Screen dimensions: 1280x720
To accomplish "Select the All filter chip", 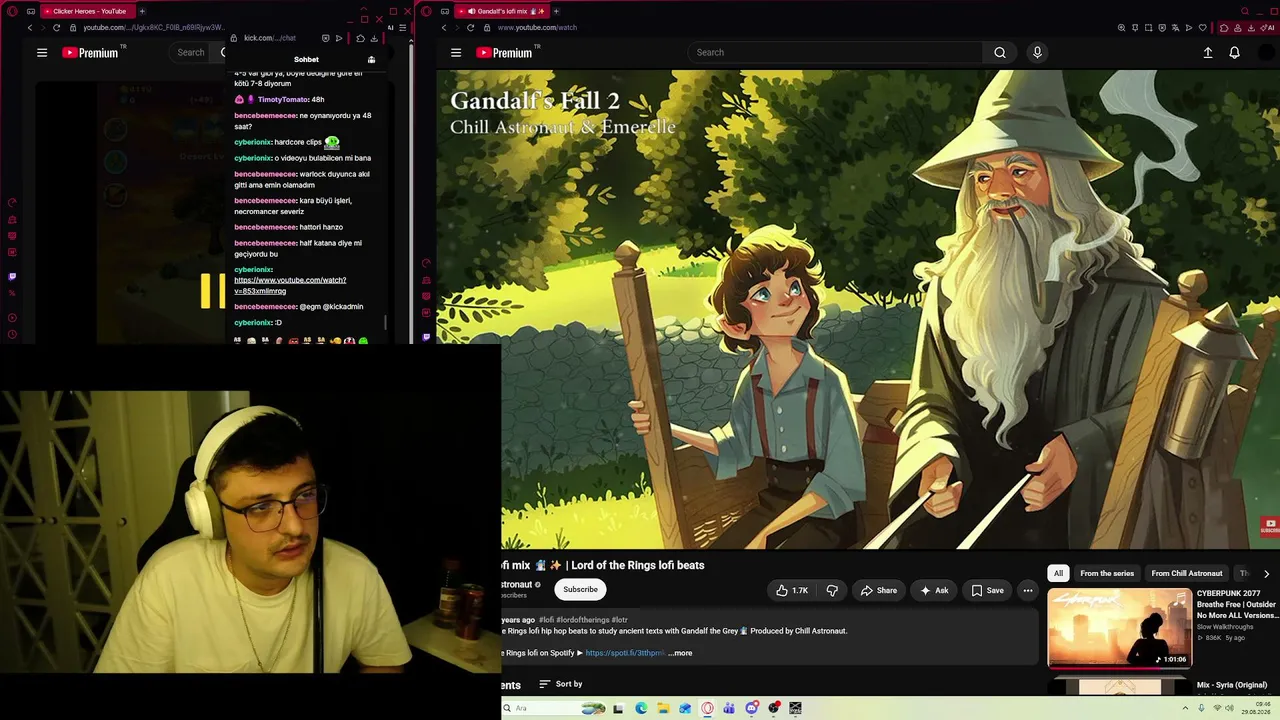I will (1058, 573).
